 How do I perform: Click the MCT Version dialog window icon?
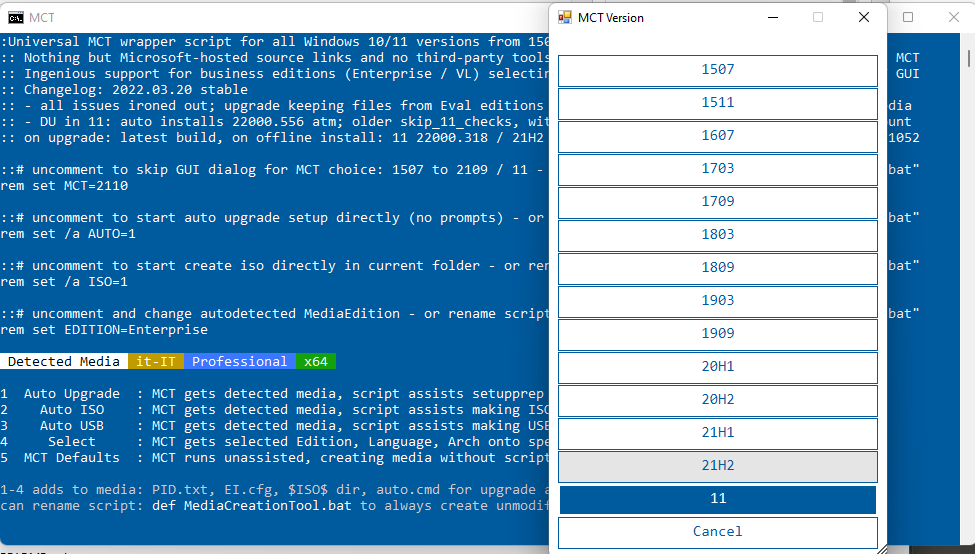pyautogui.click(x=565, y=17)
